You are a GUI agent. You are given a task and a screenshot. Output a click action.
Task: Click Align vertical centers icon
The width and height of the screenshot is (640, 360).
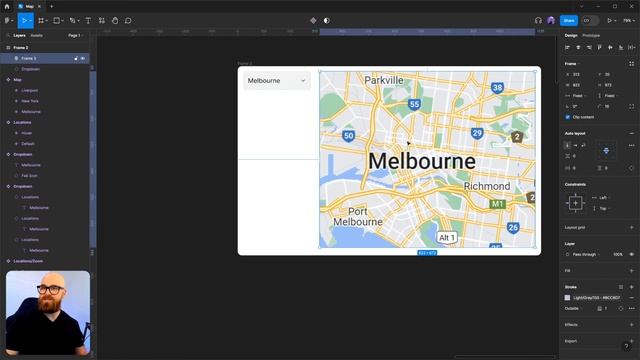point(610,47)
